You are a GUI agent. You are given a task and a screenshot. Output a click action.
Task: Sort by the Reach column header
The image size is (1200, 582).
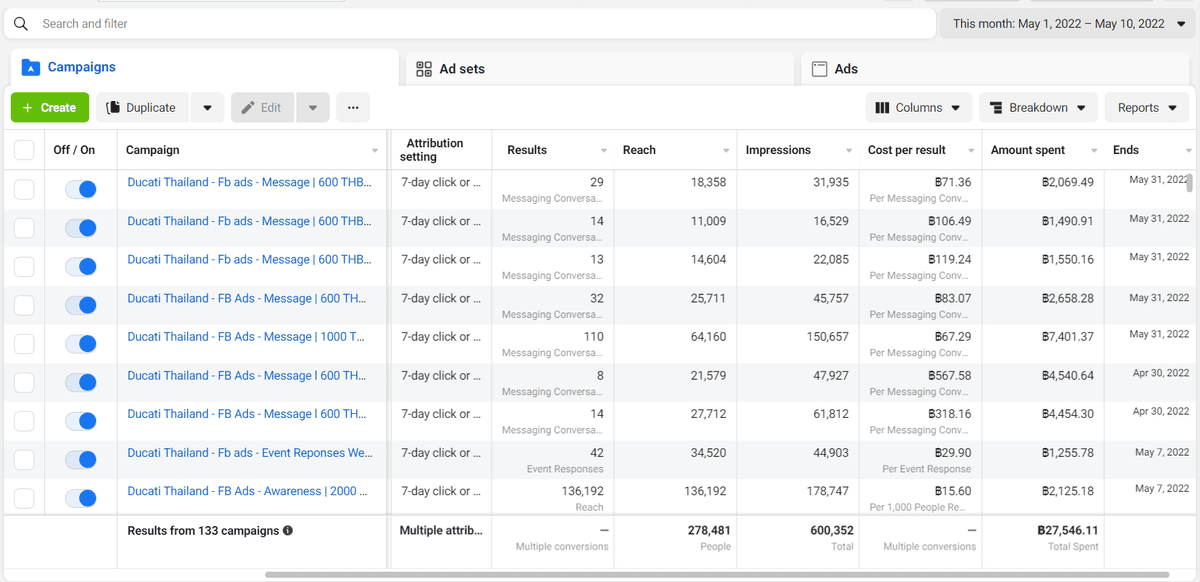[675, 150]
